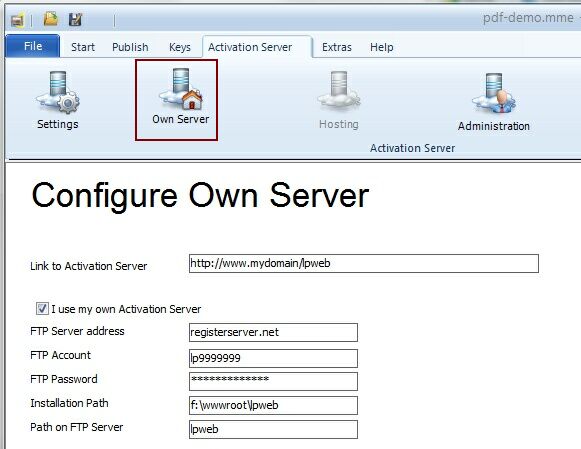Switch to the Start tab

(83, 47)
